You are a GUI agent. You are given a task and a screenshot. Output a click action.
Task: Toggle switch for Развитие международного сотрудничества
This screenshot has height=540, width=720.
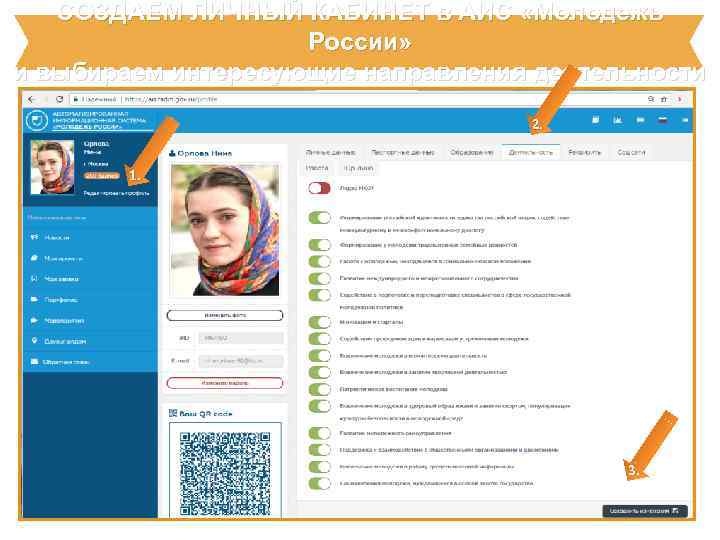[x=319, y=278]
